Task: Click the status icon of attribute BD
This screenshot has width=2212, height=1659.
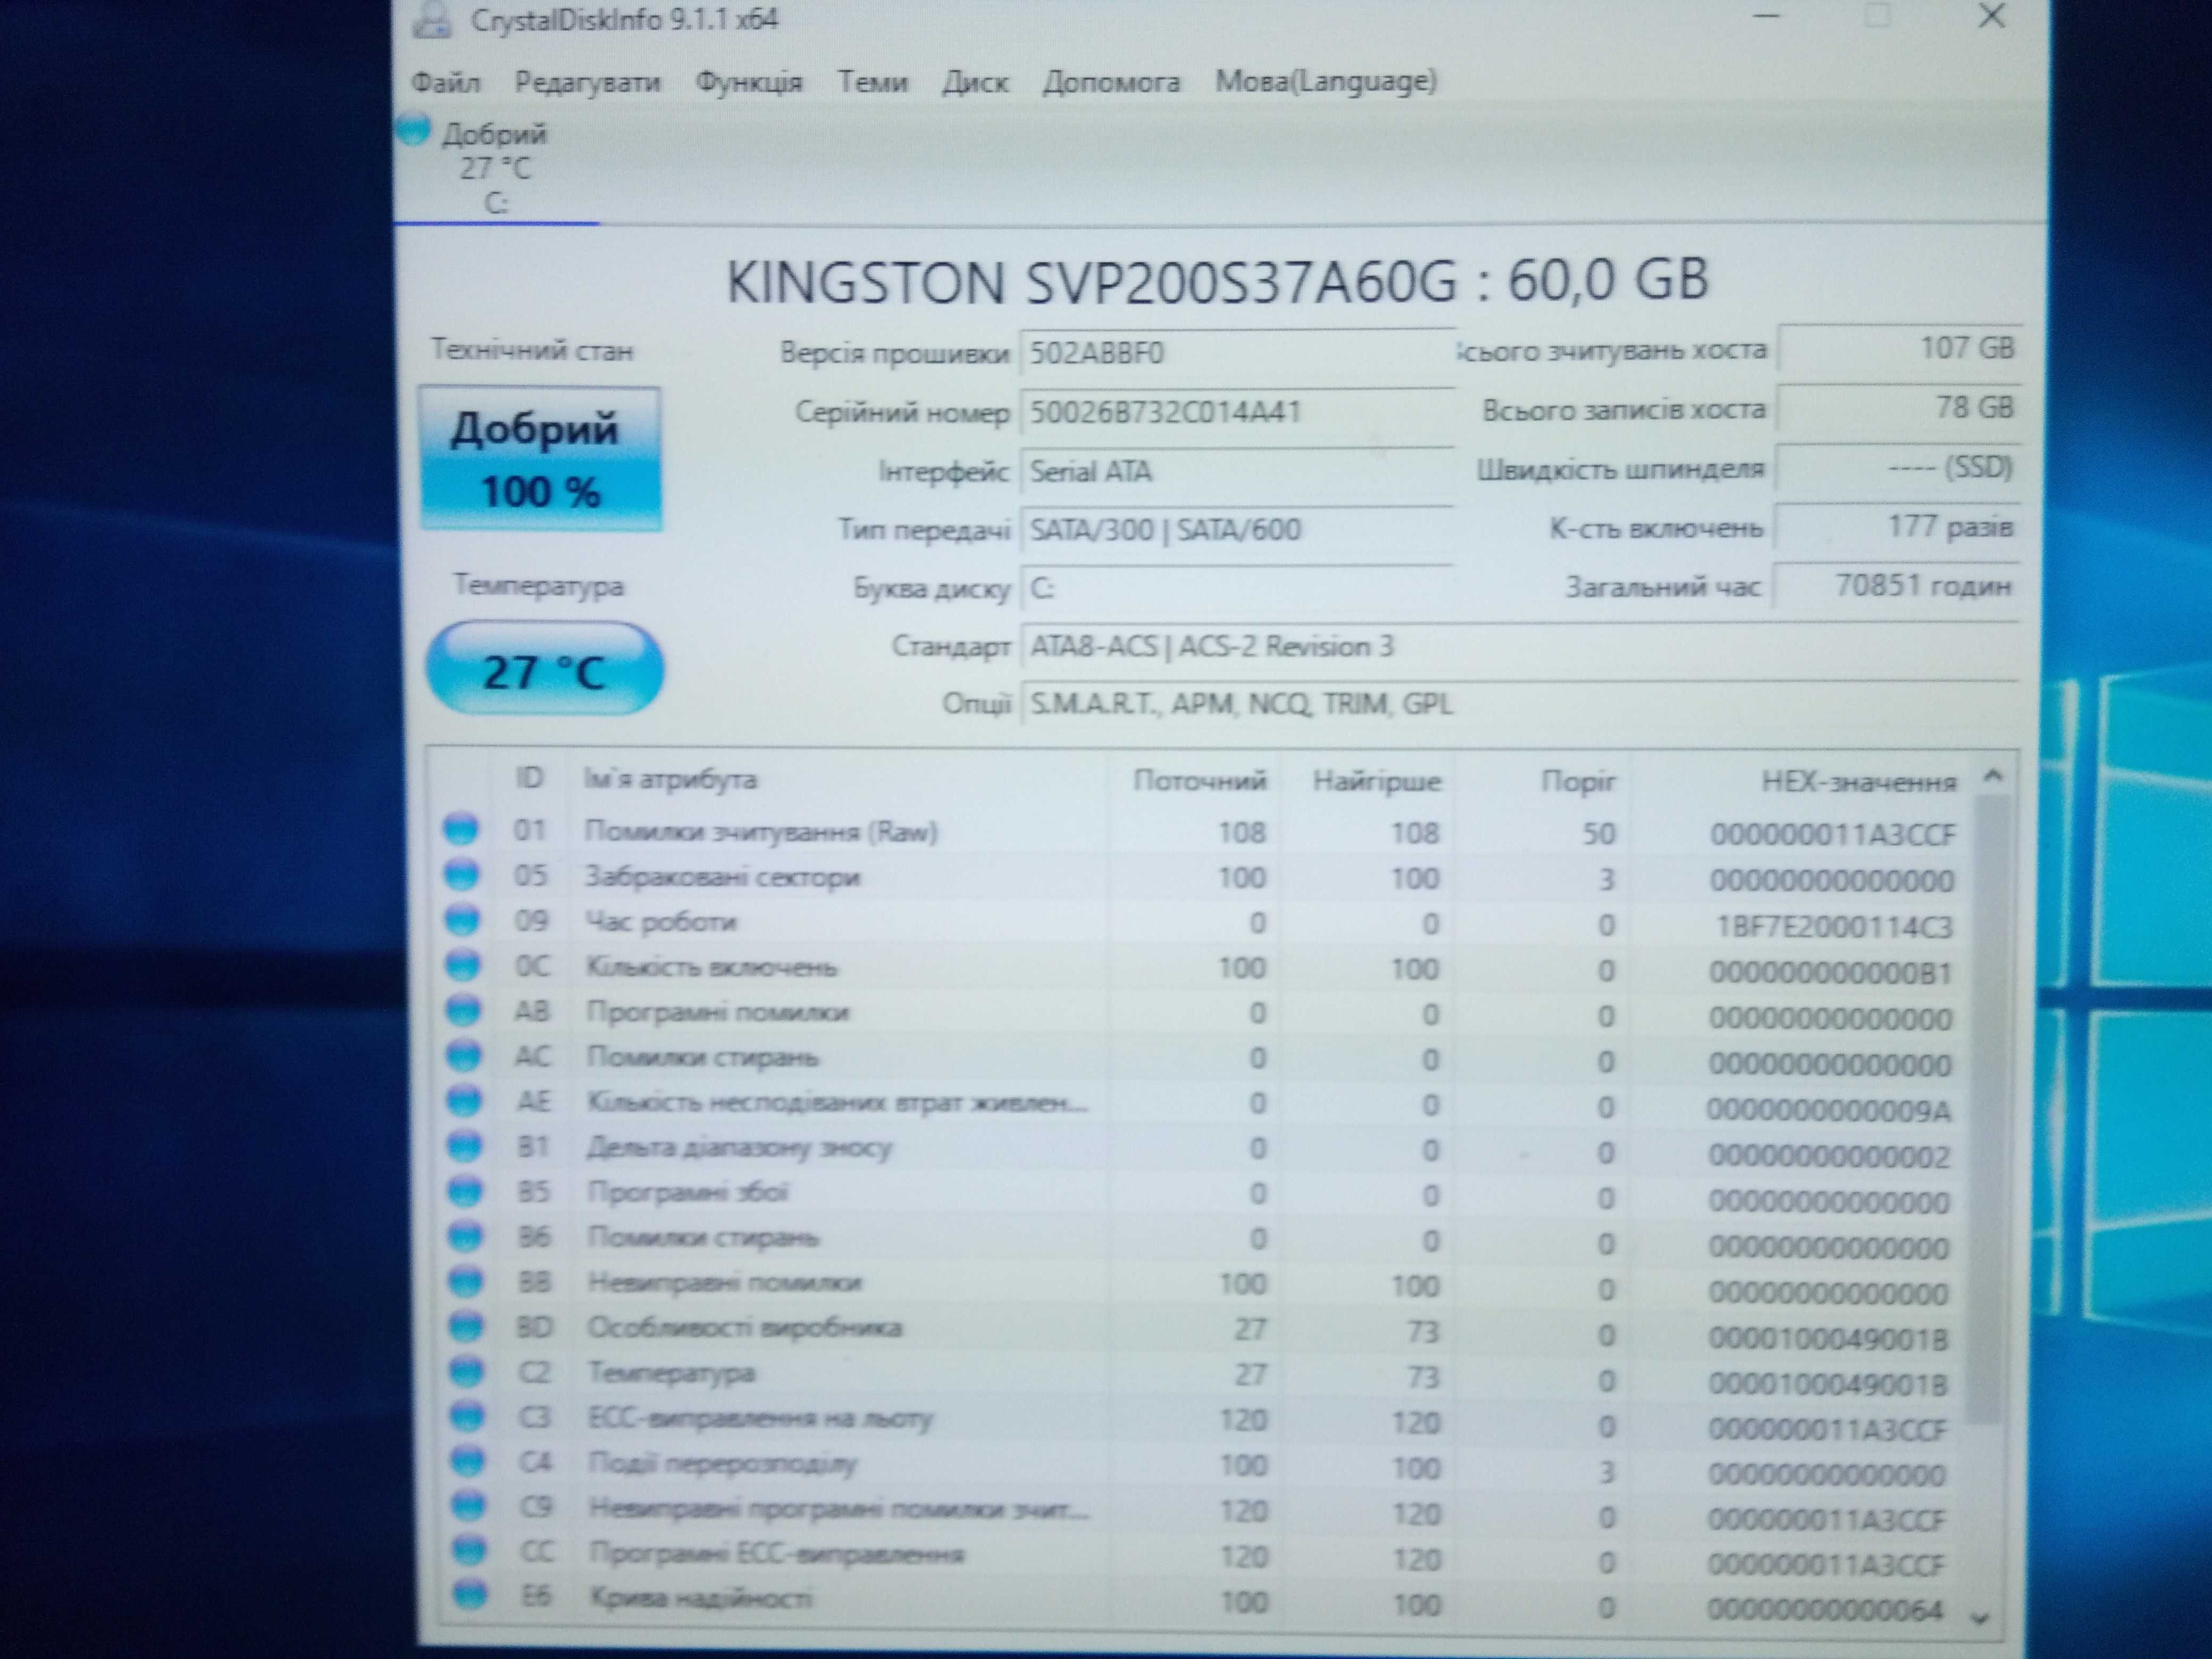Action: [x=466, y=1326]
